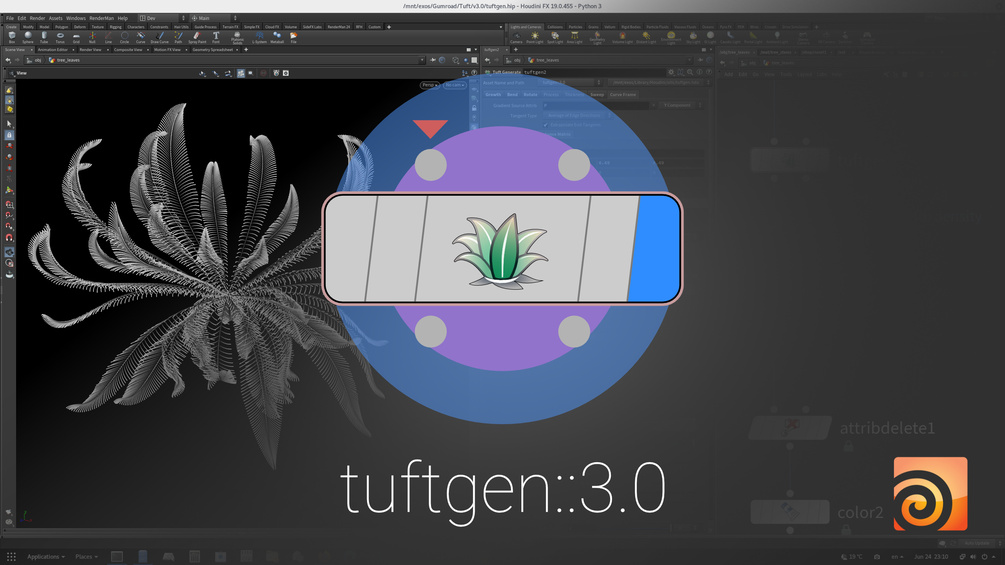Click the date and time in the taskbar

[931, 557]
